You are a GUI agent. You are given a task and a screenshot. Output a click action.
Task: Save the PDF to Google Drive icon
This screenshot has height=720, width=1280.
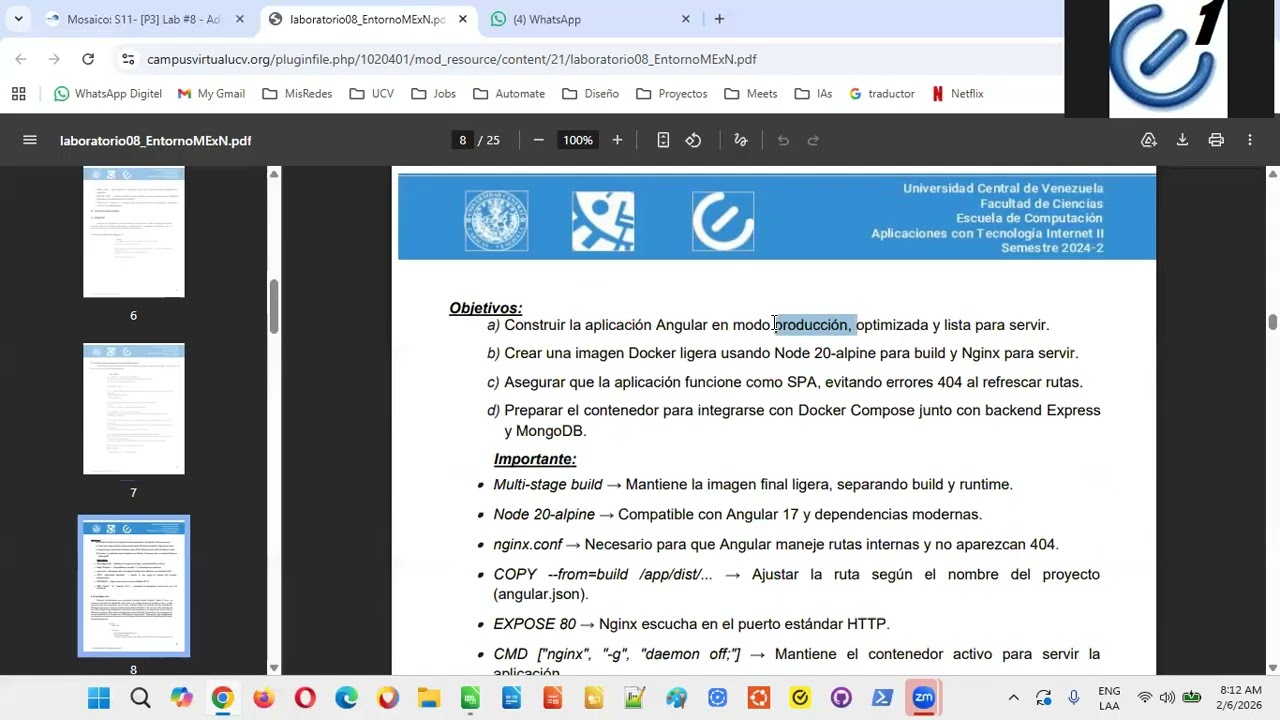click(1149, 140)
